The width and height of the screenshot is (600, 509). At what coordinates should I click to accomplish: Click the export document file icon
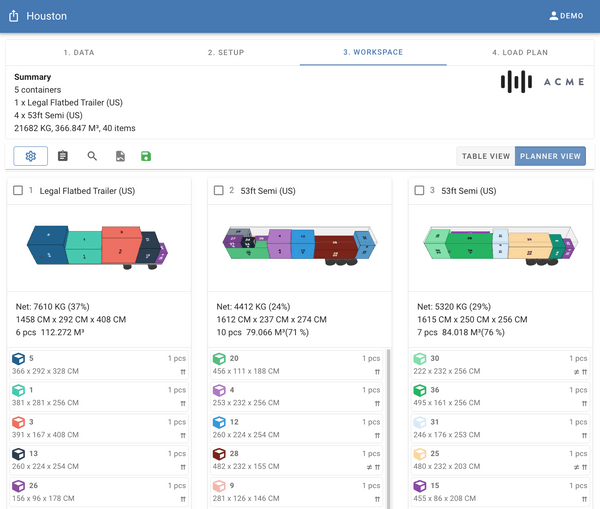point(120,156)
